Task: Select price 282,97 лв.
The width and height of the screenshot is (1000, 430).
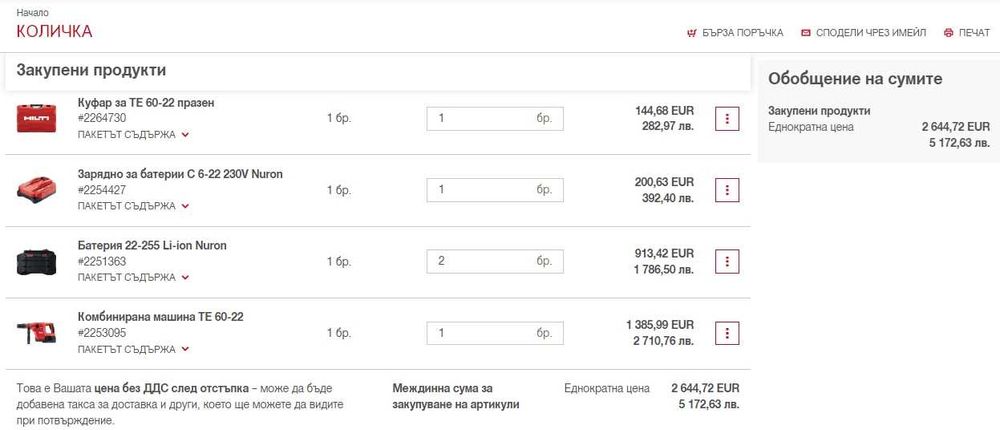Action: tap(668, 126)
